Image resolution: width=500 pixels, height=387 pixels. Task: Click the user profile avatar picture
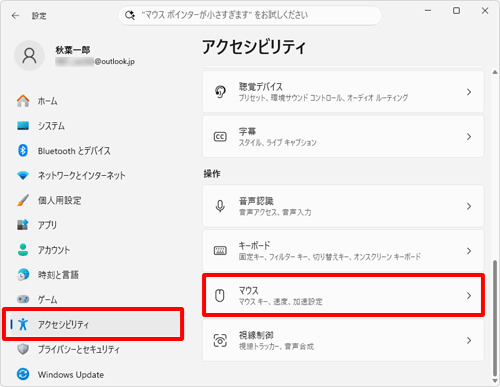coord(29,56)
